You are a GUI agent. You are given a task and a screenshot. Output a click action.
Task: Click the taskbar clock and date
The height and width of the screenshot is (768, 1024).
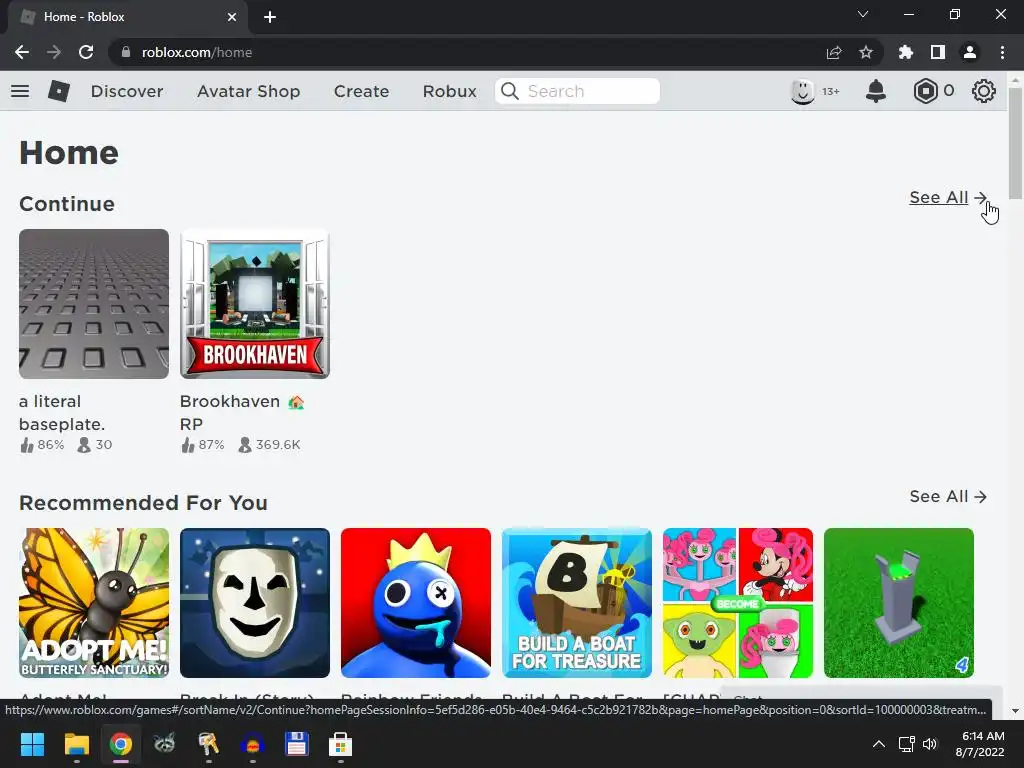pos(980,744)
